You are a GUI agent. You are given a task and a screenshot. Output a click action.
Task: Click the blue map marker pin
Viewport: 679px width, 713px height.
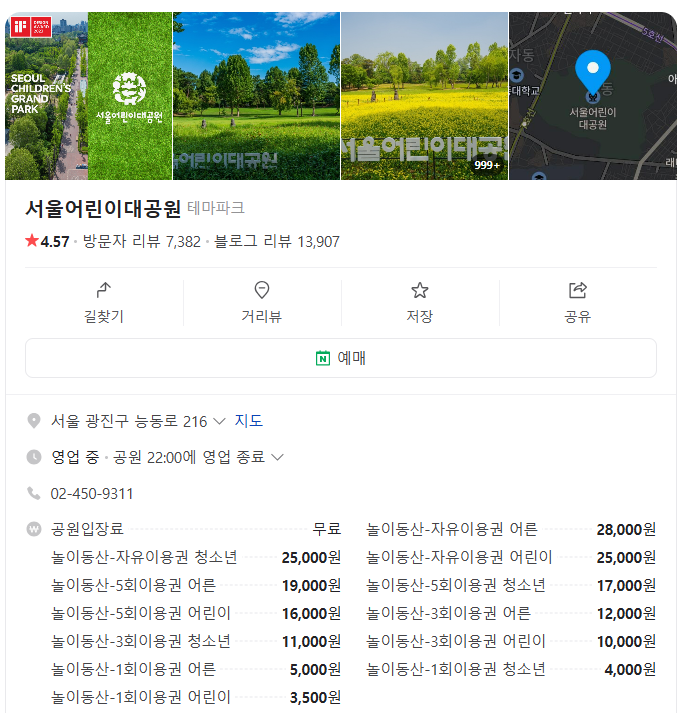[x=593, y=74]
